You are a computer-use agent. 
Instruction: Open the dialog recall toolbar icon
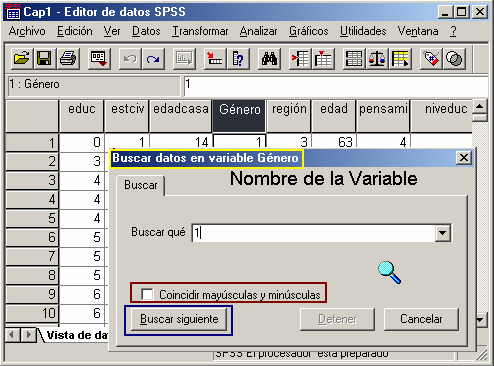99,59
